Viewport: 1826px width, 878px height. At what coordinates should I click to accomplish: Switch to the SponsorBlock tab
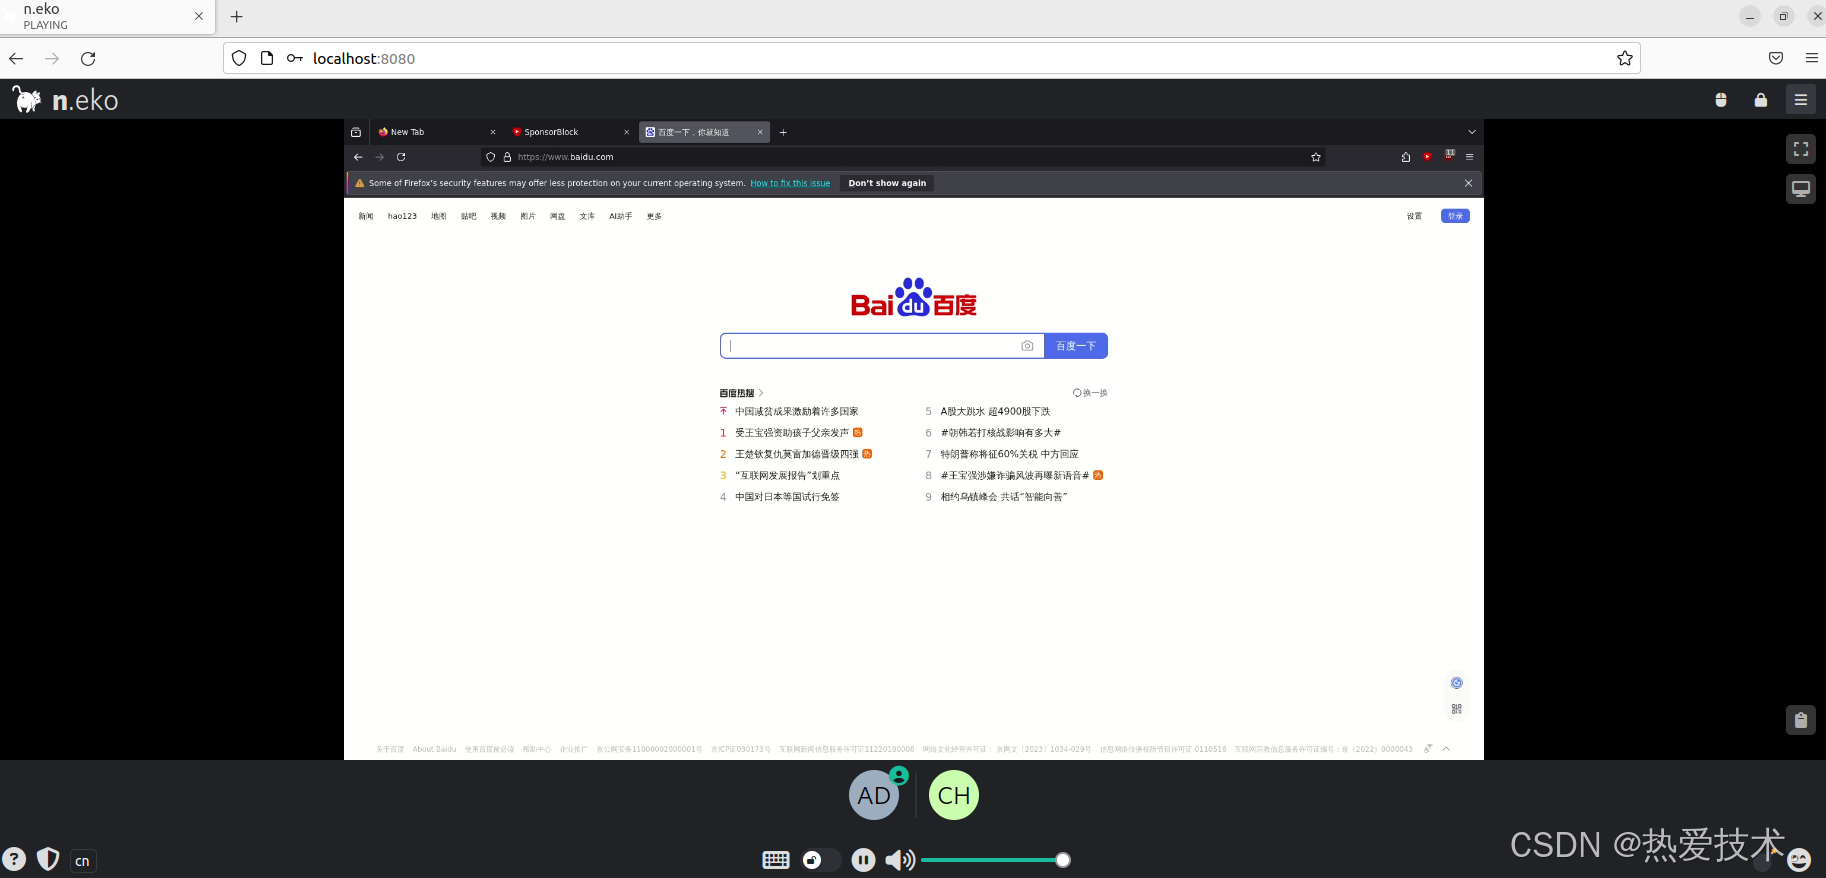(570, 132)
